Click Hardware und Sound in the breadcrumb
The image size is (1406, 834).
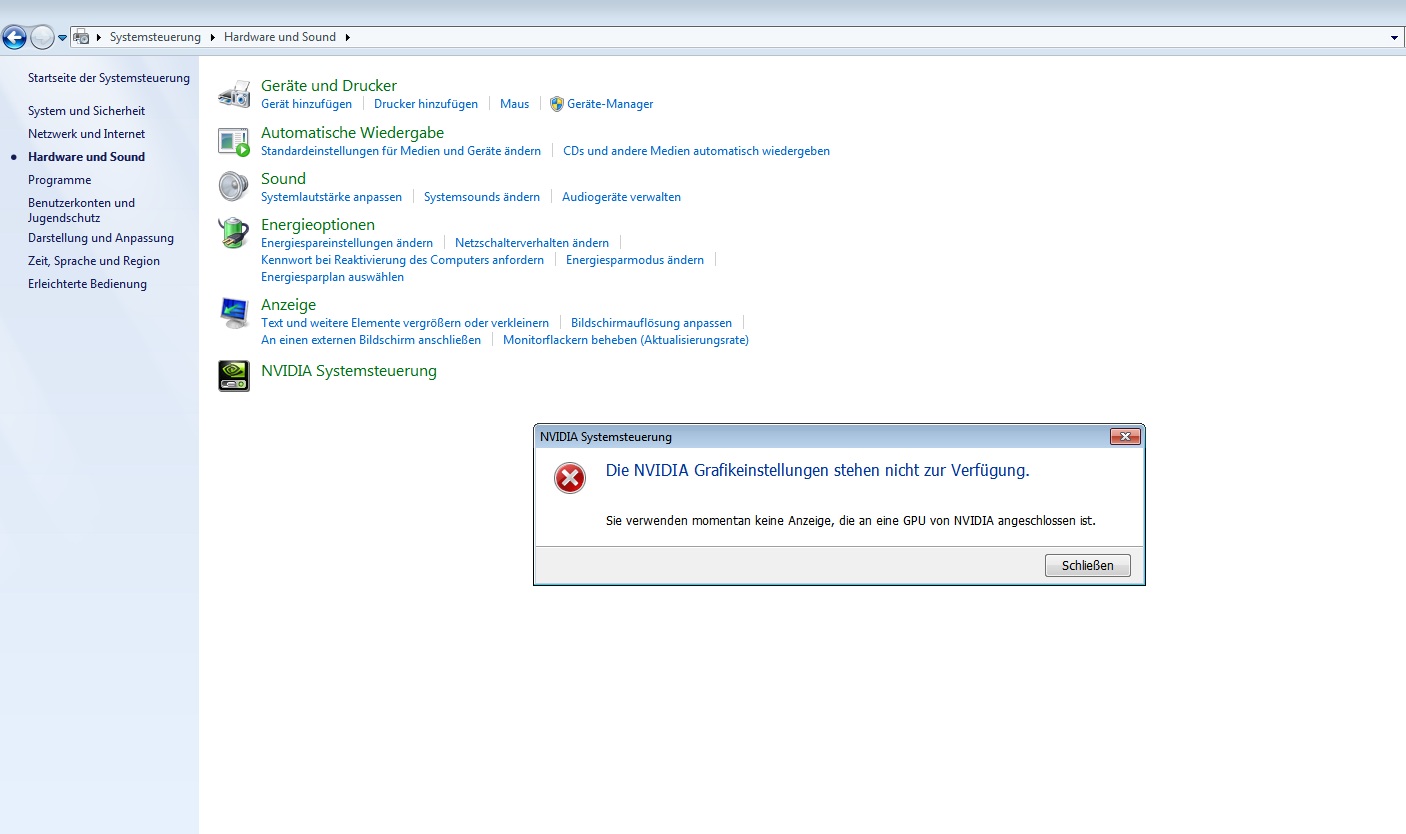[280, 37]
